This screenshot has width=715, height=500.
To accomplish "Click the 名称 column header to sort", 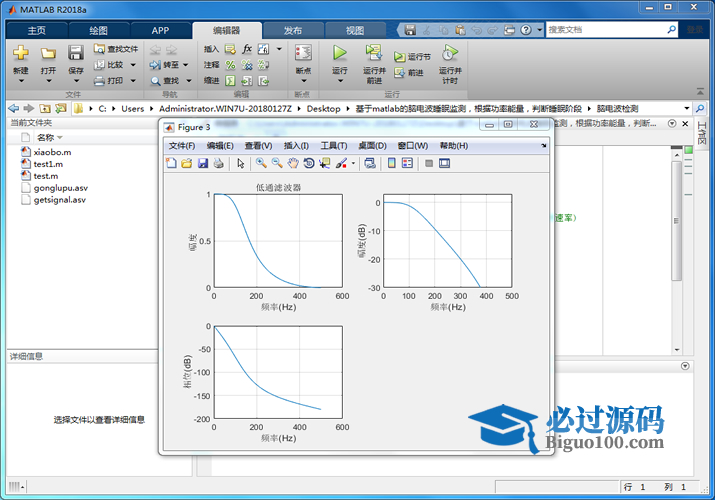I will [x=46, y=138].
